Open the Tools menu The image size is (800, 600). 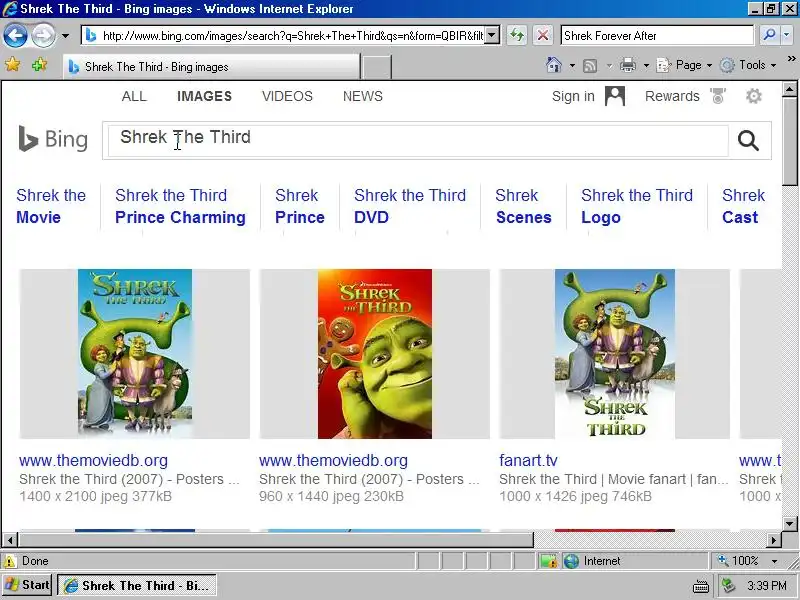(748, 65)
